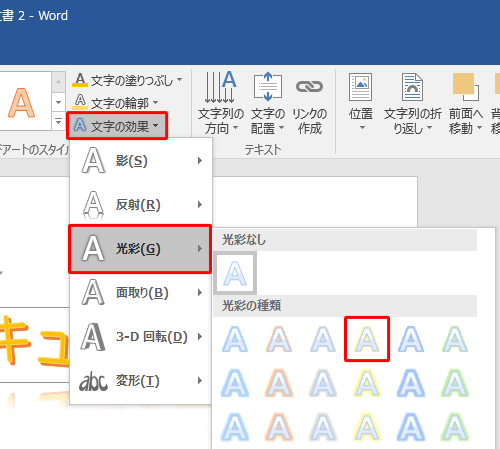Apply gray glow in second glow row
Screen dimensions: 500x449
[x=323, y=383]
